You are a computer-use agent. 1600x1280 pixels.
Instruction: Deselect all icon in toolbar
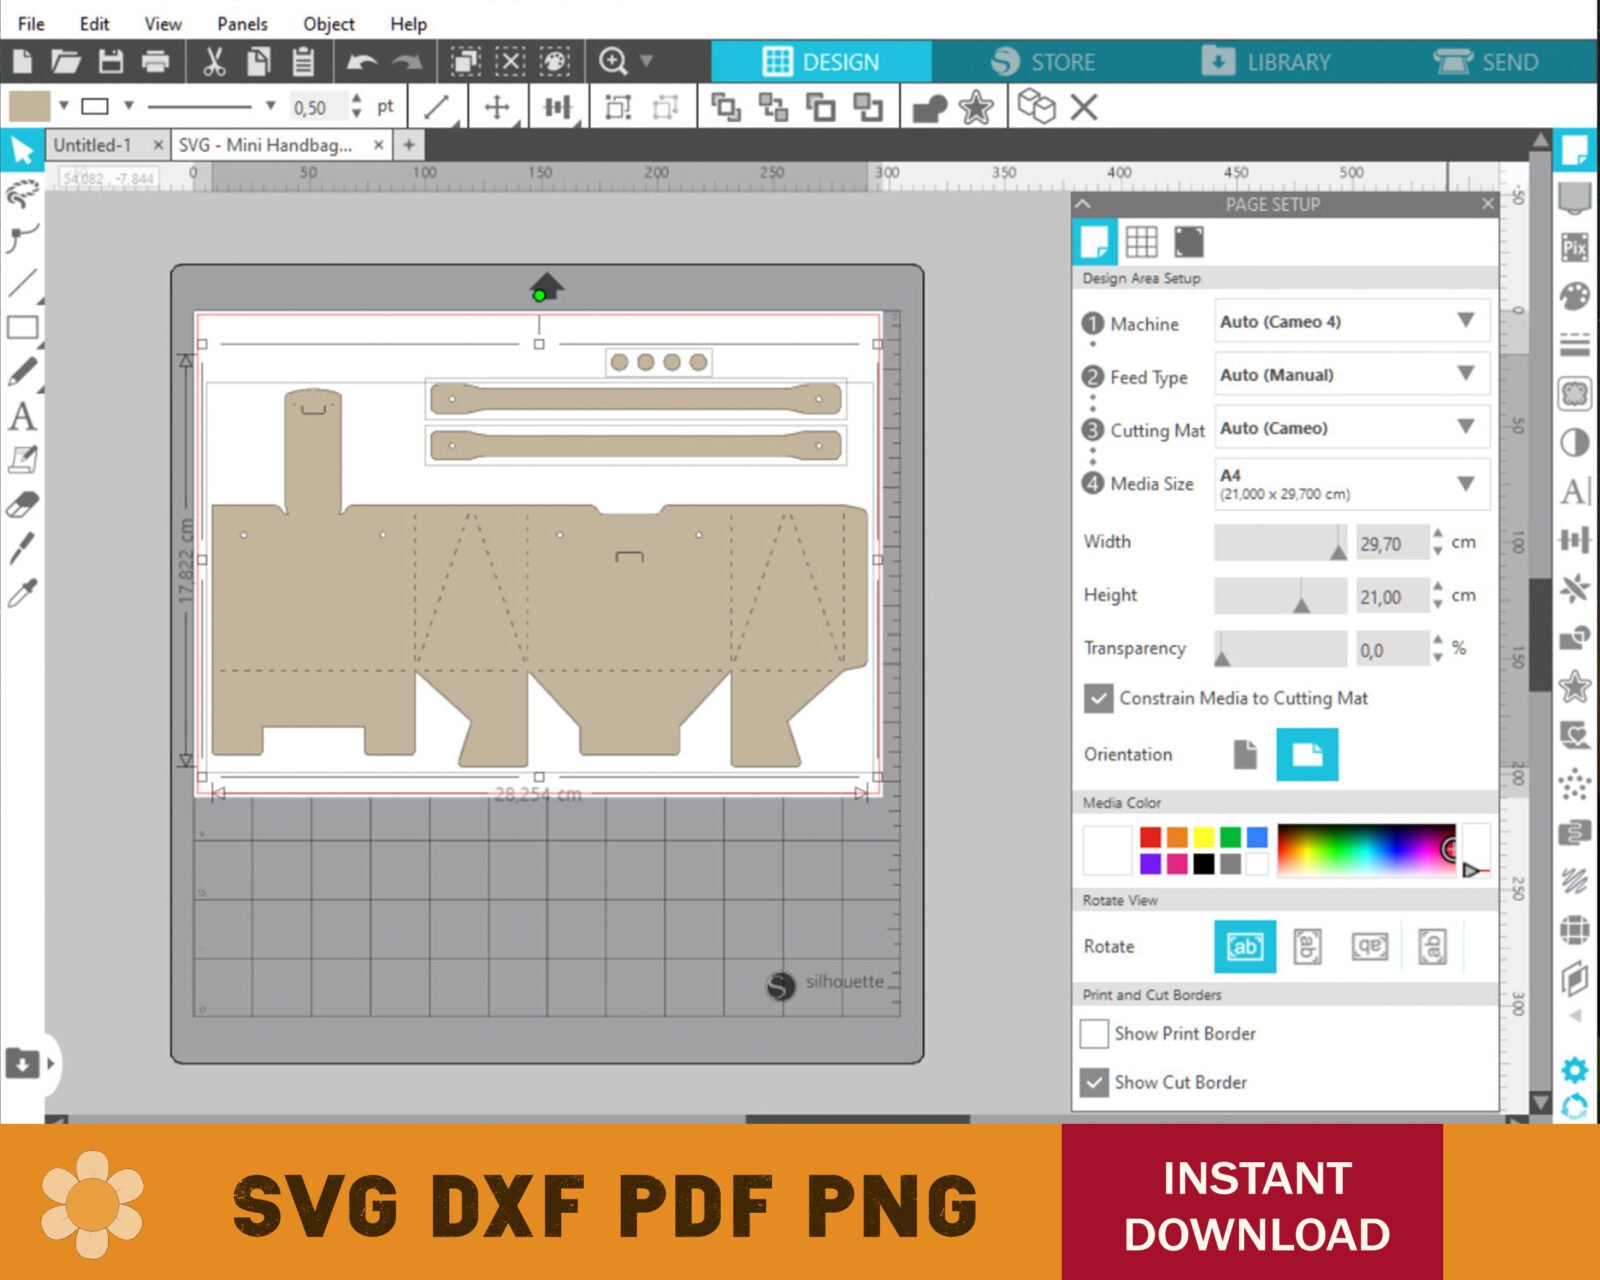(510, 62)
